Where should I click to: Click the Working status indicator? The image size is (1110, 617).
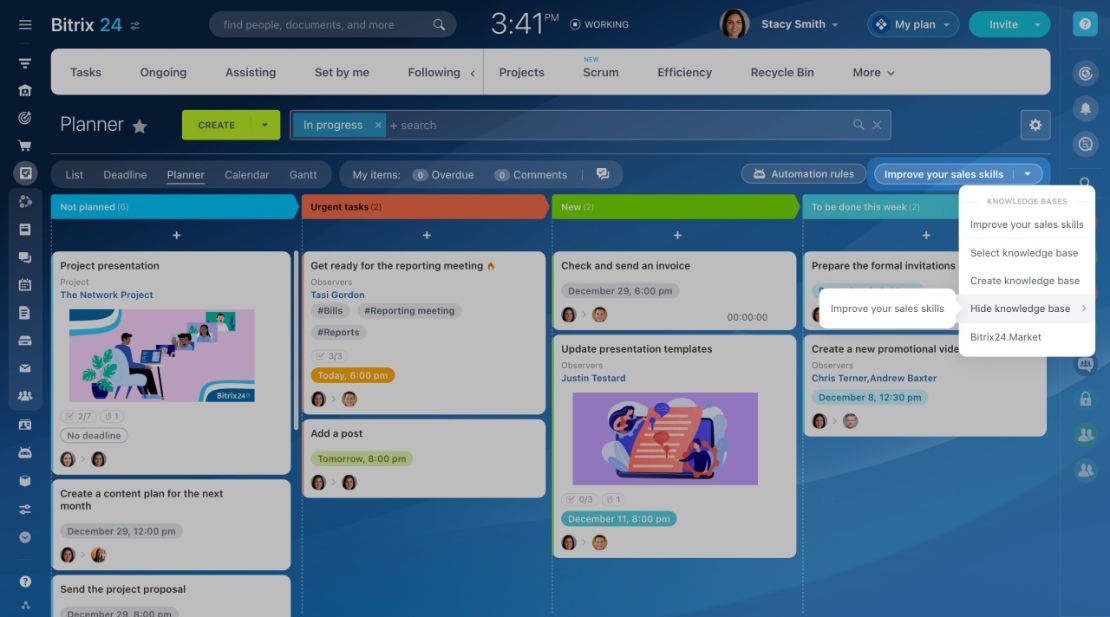pos(599,24)
